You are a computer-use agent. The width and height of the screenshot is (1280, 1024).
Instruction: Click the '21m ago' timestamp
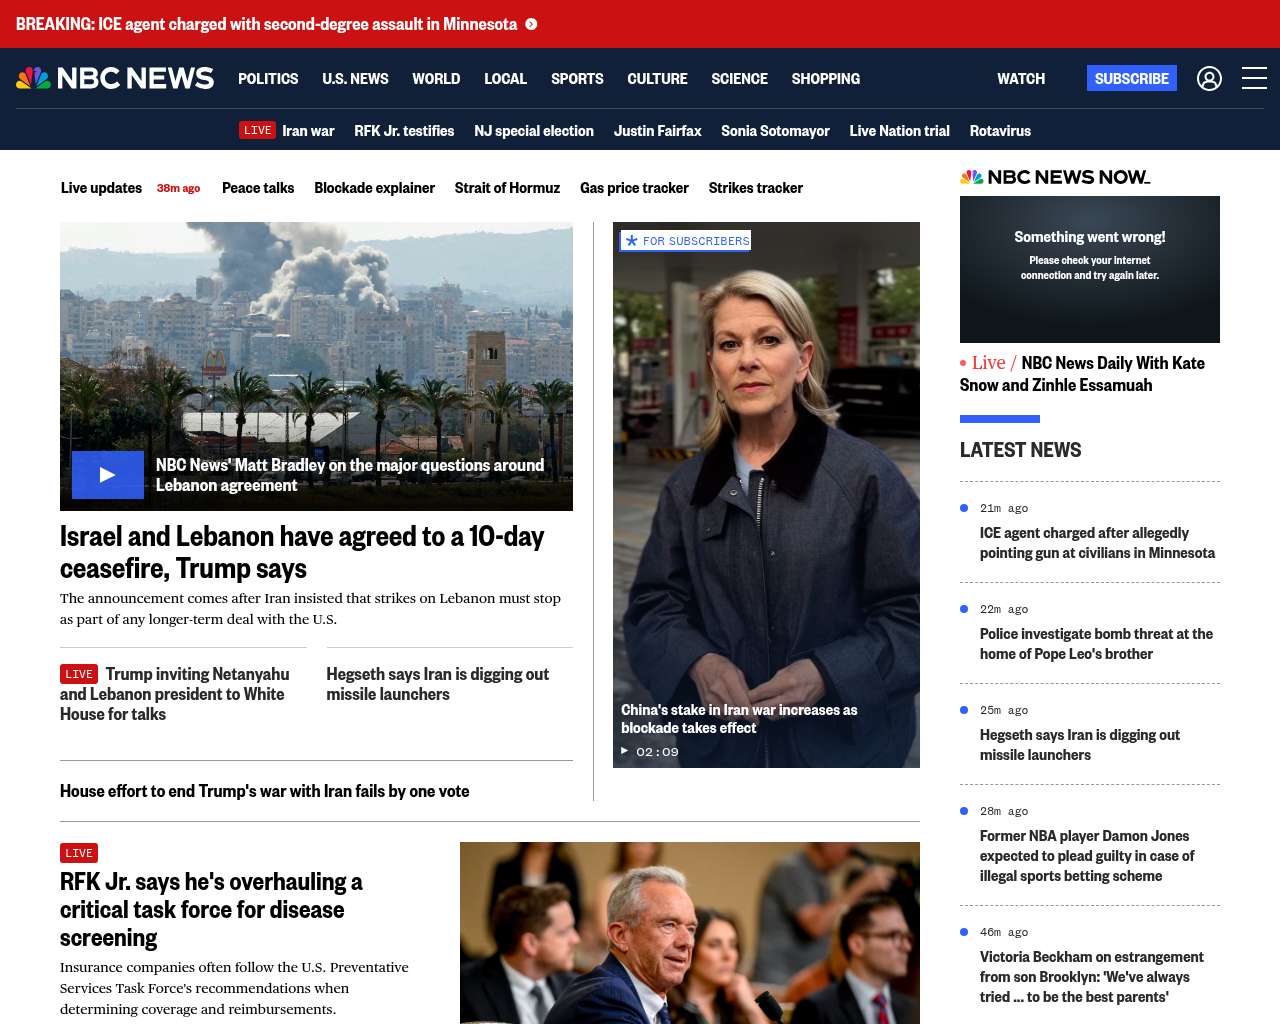tap(1004, 508)
